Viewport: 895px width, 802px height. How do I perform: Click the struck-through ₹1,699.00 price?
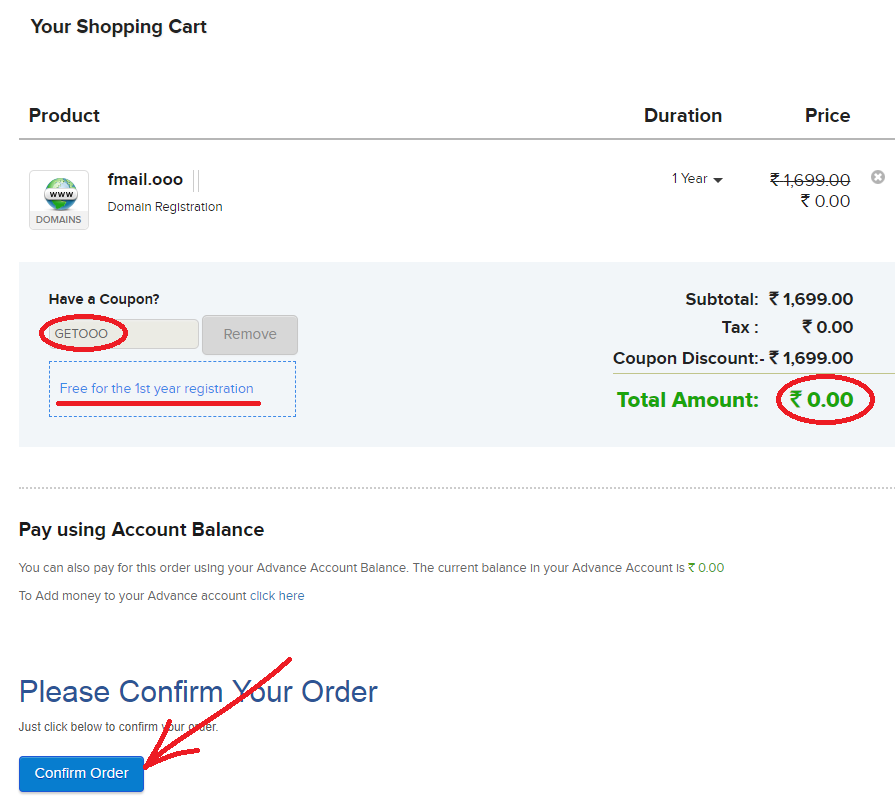point(810,180)
